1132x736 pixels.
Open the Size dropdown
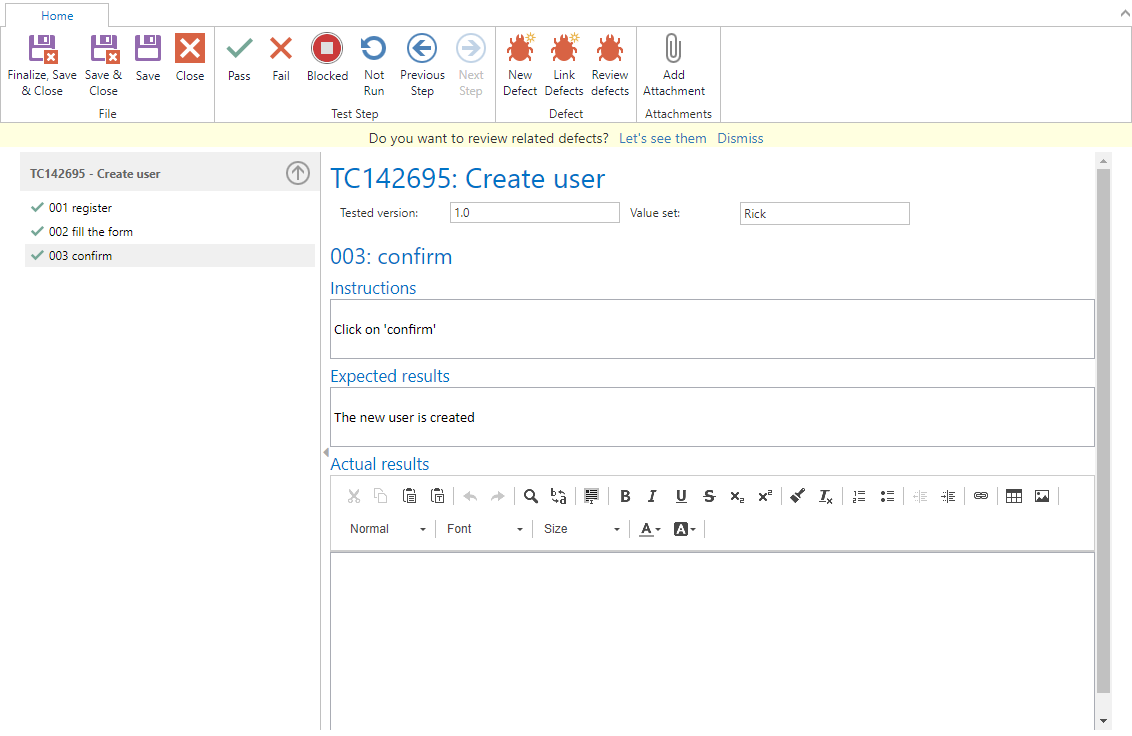pyautogui.click(x=581, y=529)
